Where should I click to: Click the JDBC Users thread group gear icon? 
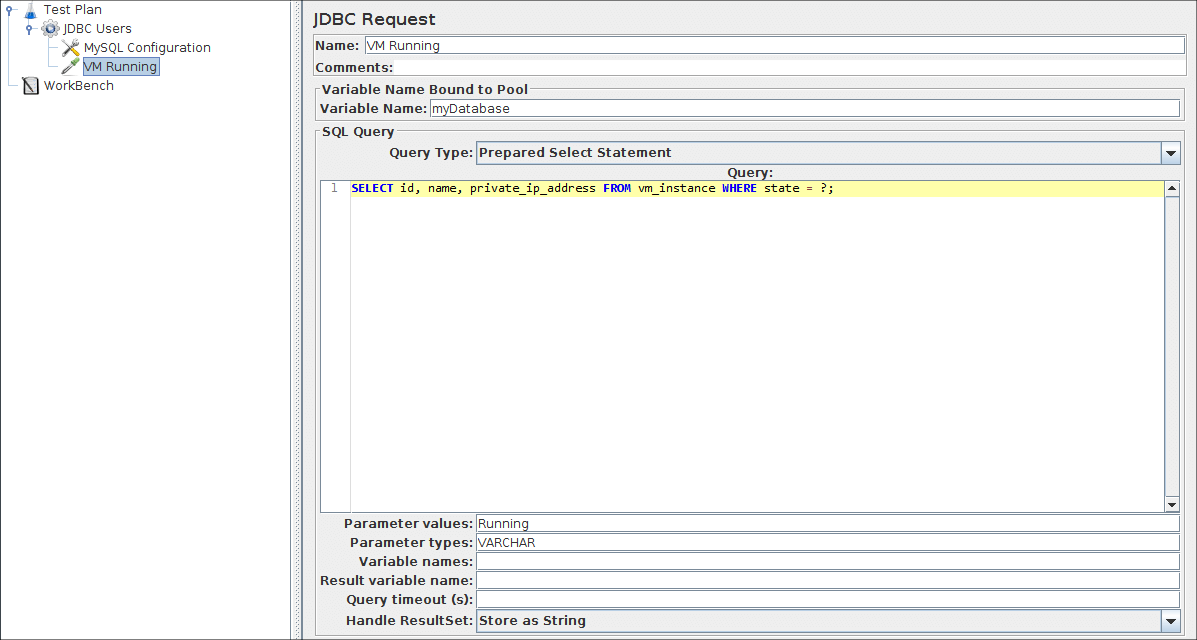50,29
